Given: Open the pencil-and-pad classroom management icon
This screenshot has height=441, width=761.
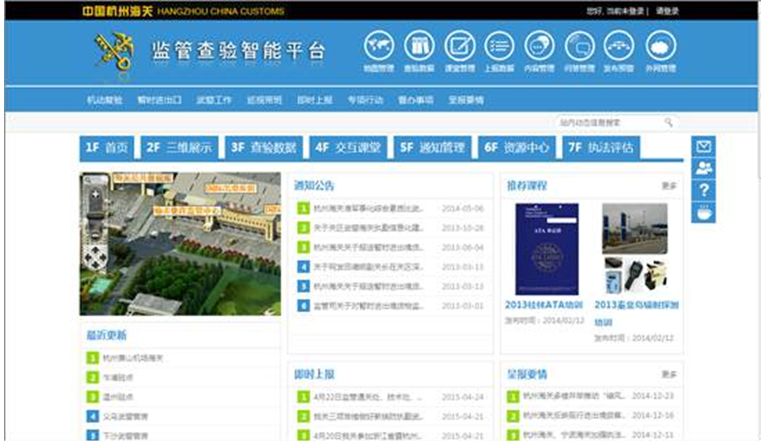Looking at the screenshot, I should 459,46.
